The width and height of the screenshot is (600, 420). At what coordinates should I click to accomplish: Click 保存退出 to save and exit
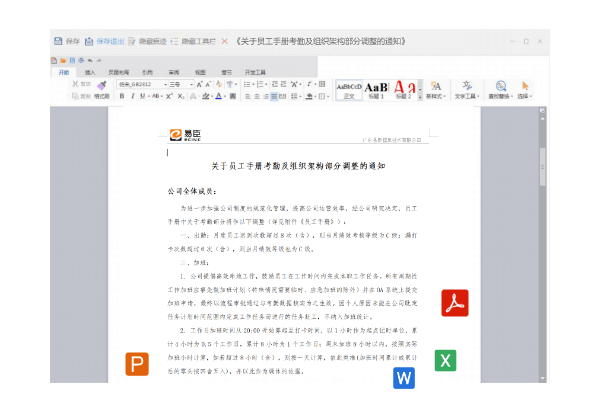click(104, 41)
